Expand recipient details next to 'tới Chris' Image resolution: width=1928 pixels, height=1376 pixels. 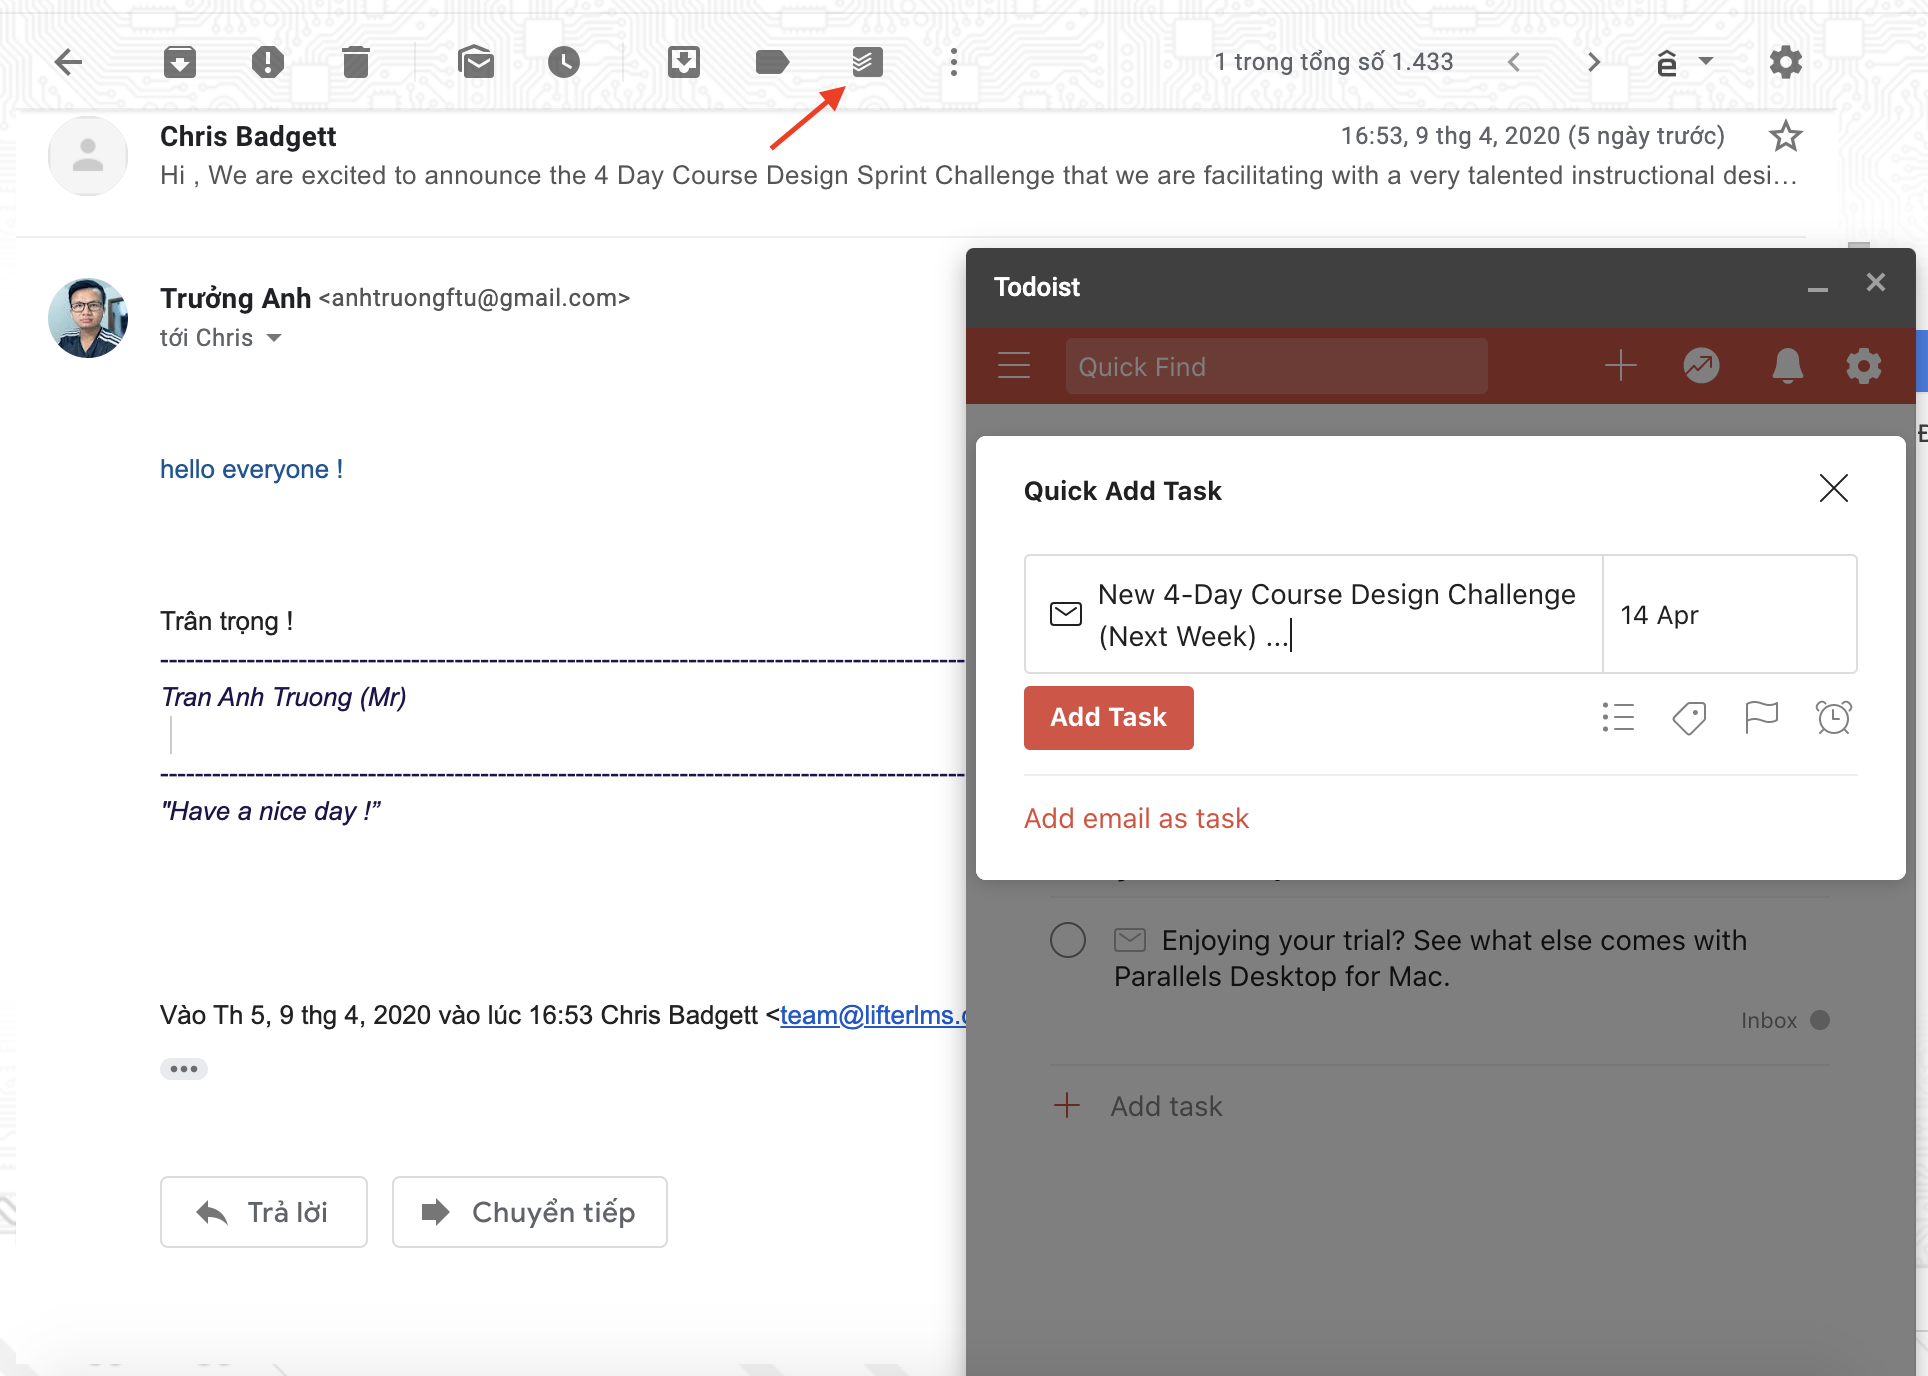point(274,338)
